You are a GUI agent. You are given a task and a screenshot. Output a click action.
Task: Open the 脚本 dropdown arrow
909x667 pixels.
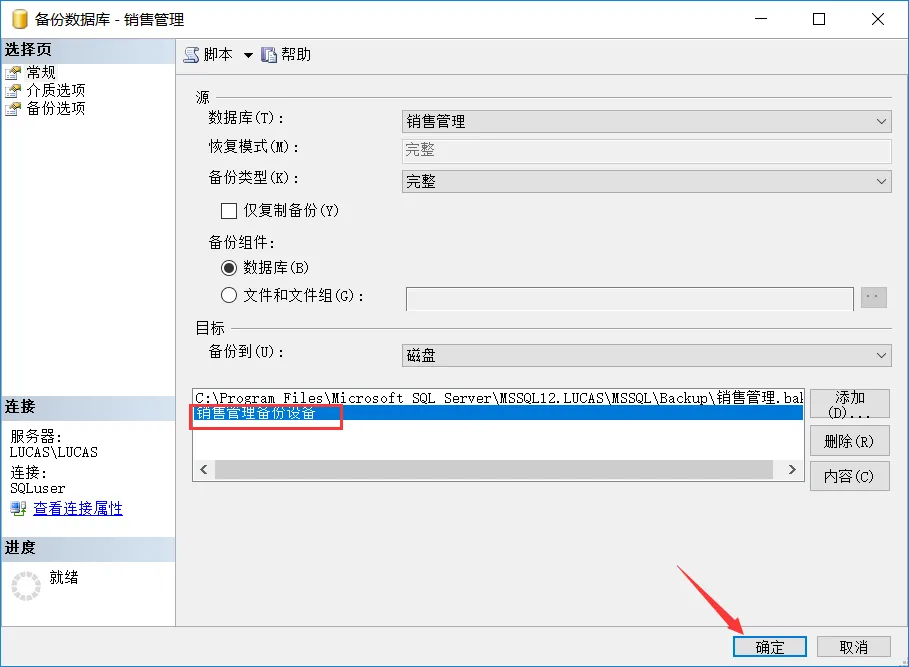coord(248,56)
